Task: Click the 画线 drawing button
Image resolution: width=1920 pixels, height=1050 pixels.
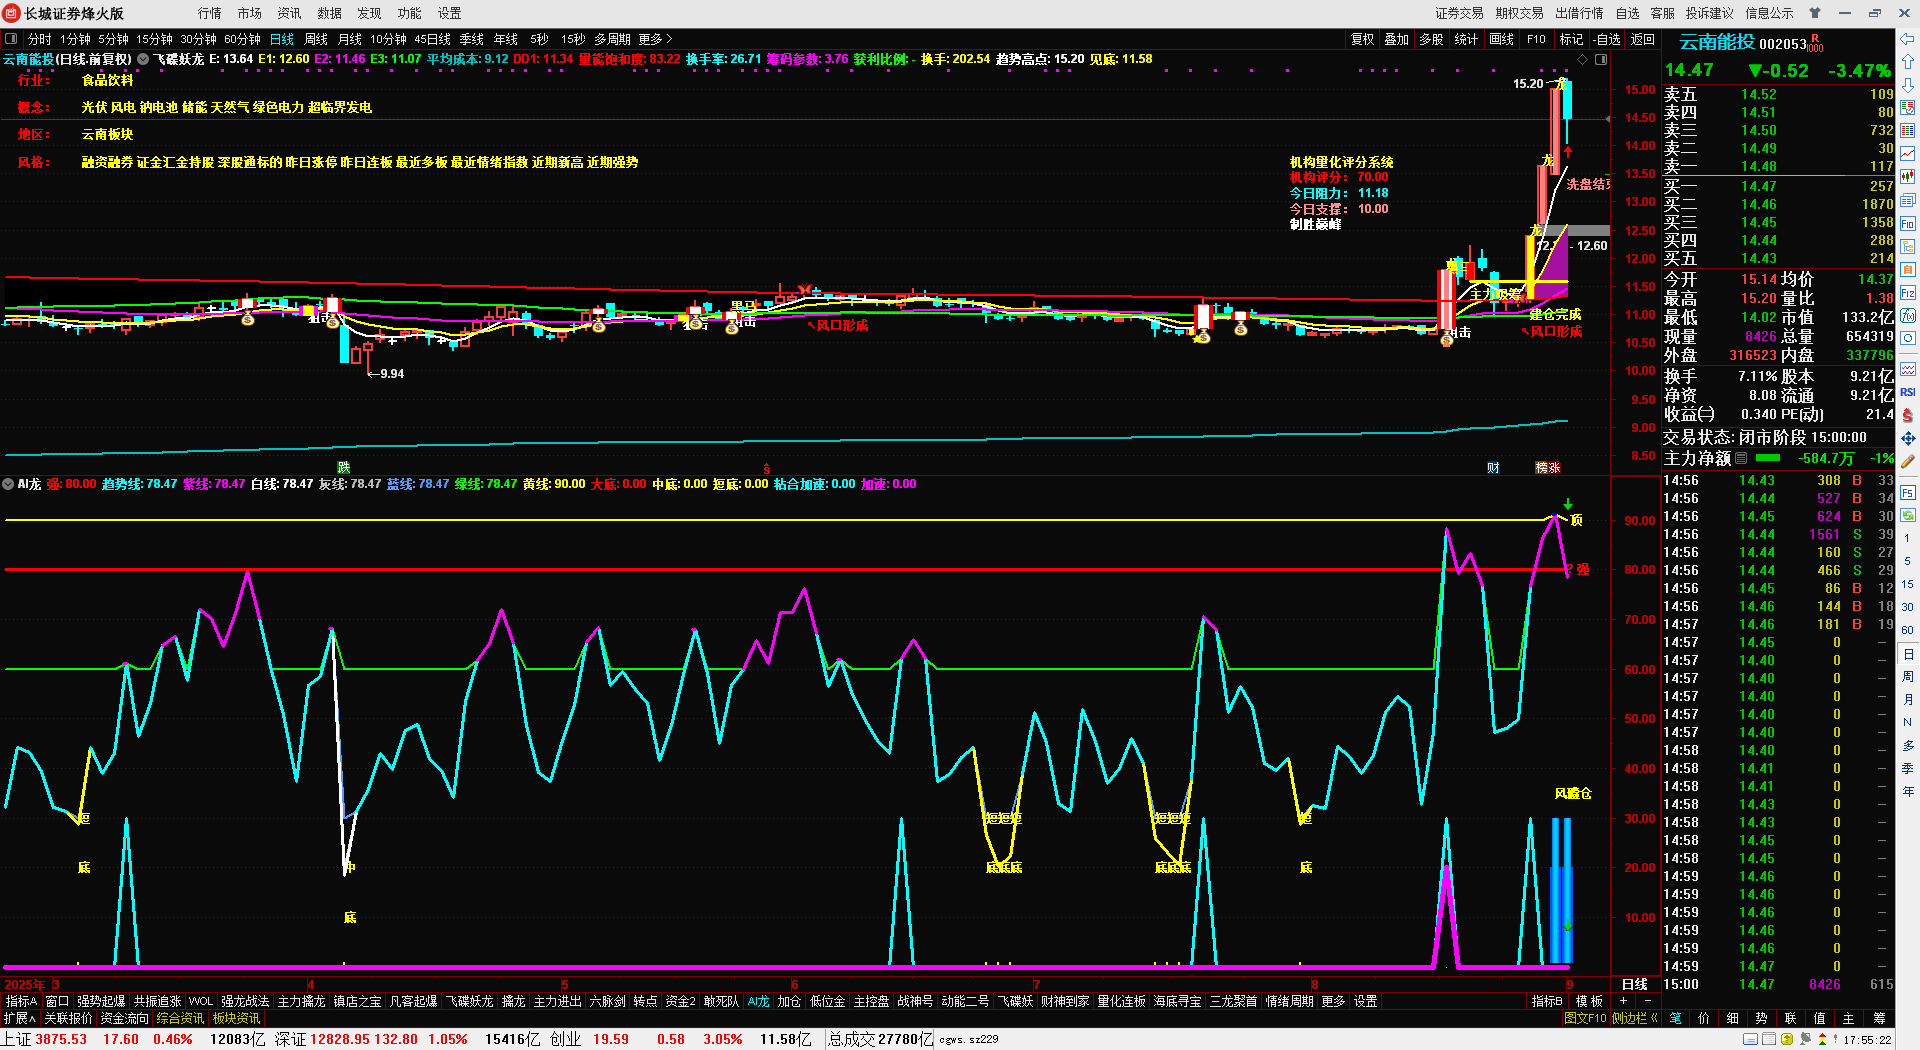Action: [x=1502, y=39]
